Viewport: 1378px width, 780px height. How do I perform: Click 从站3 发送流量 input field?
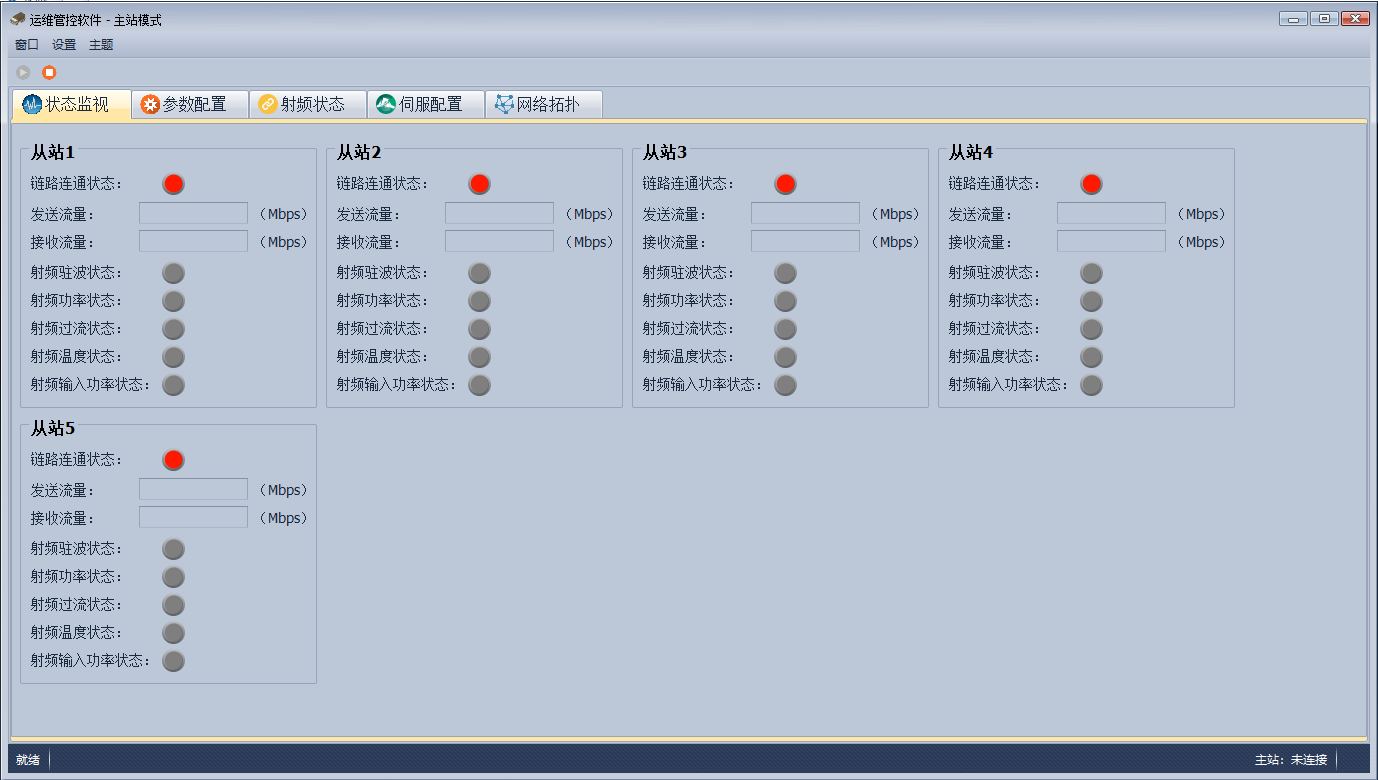pyautogui.click(x=805, y=213)
